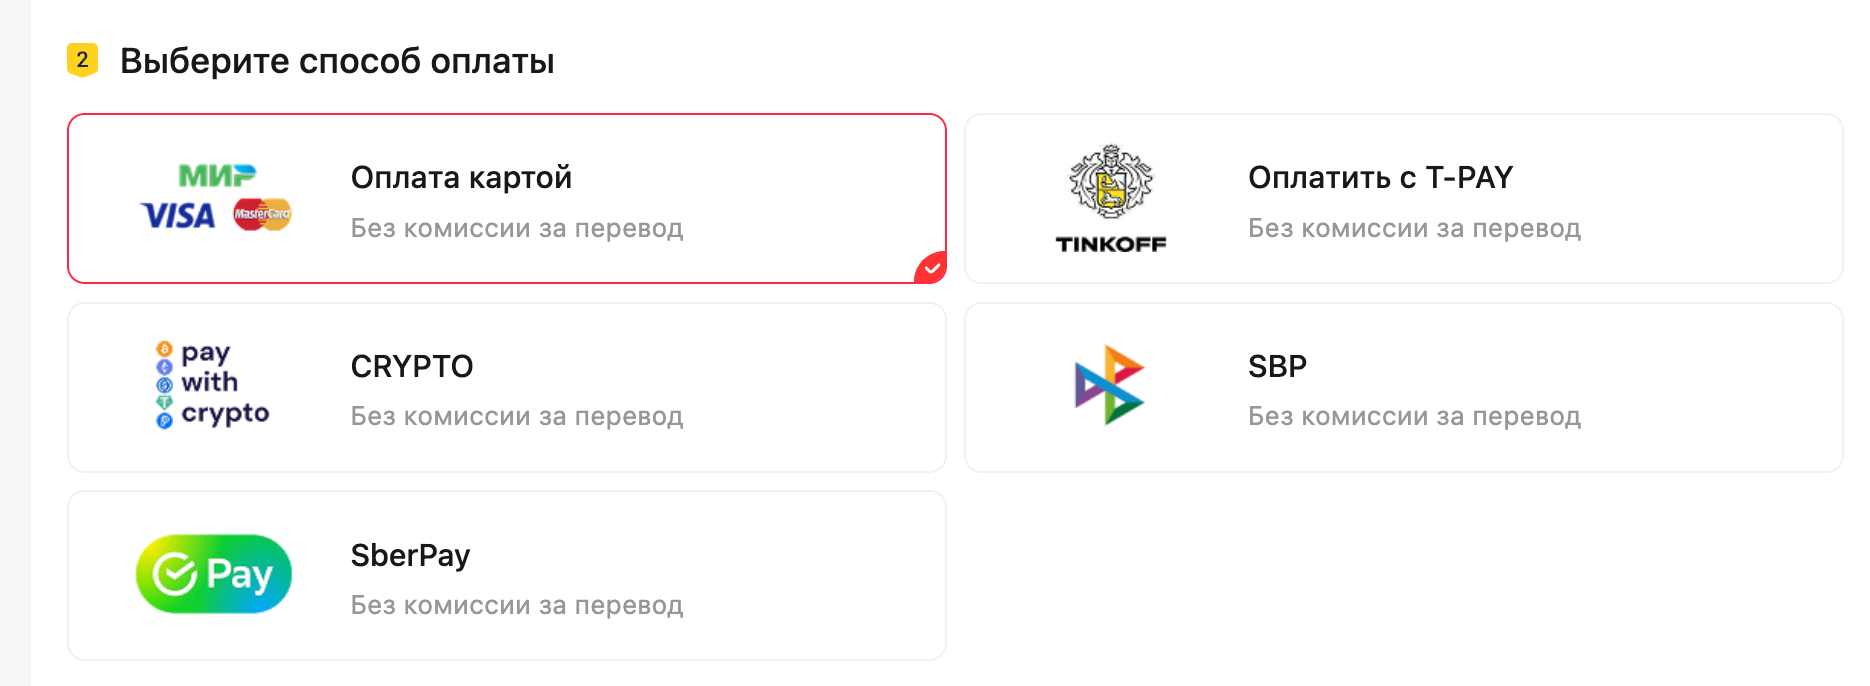Choose the SBP payment method
Screen dimensions: 1870x686
[x=1277, y=367]
